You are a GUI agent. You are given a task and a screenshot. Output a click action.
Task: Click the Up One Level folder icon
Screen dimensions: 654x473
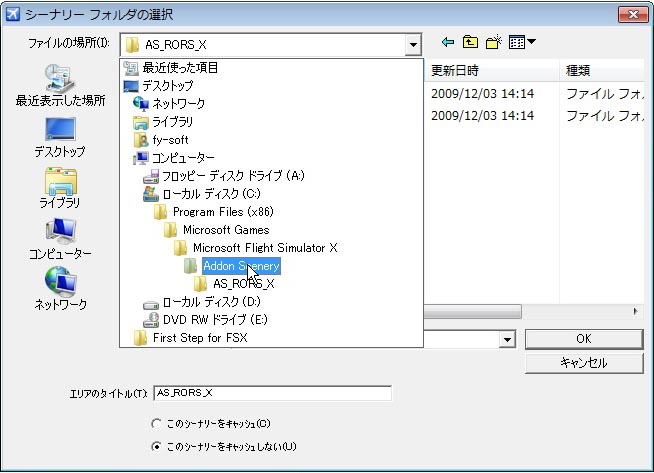470,42
